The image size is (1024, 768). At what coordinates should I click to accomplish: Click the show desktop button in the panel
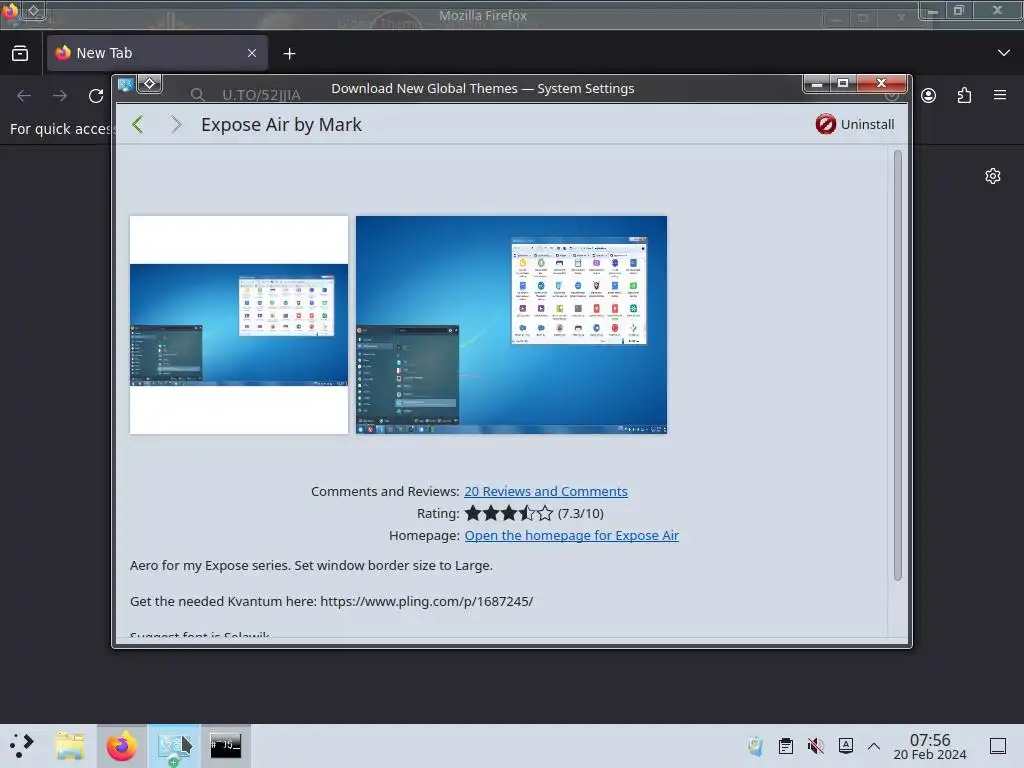coord(998,746)
